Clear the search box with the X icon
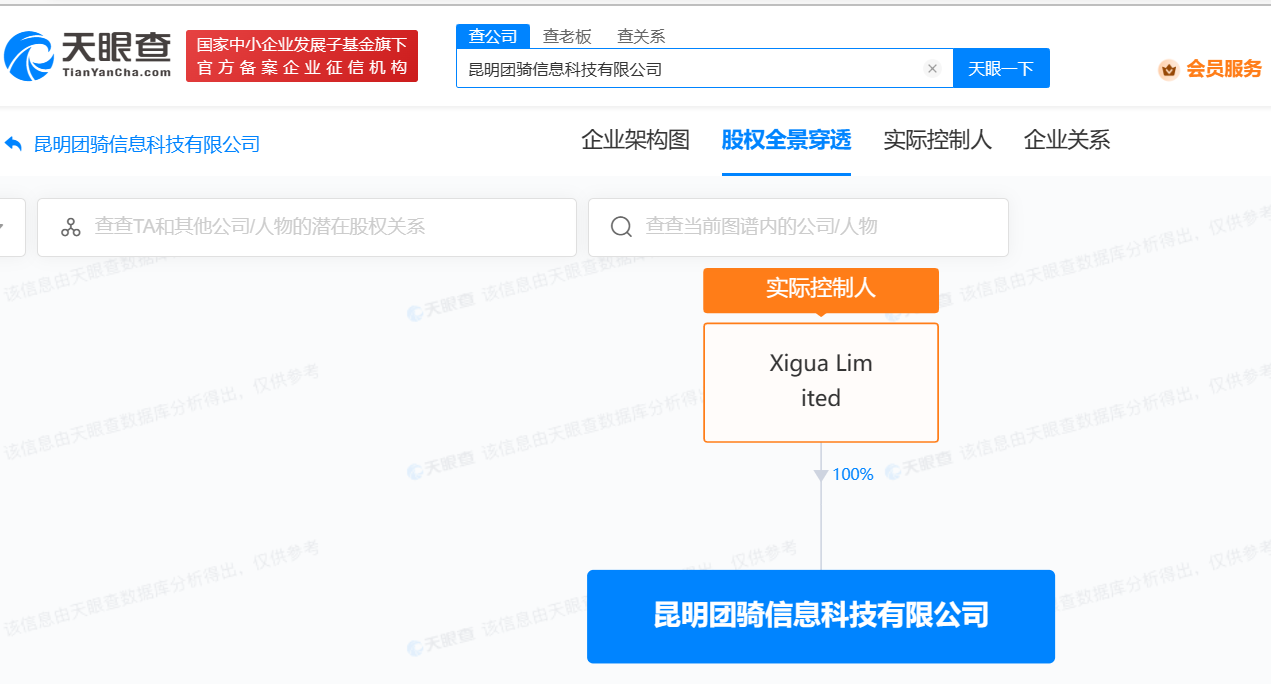This screenshot has width=1271, height=684. 932,69
